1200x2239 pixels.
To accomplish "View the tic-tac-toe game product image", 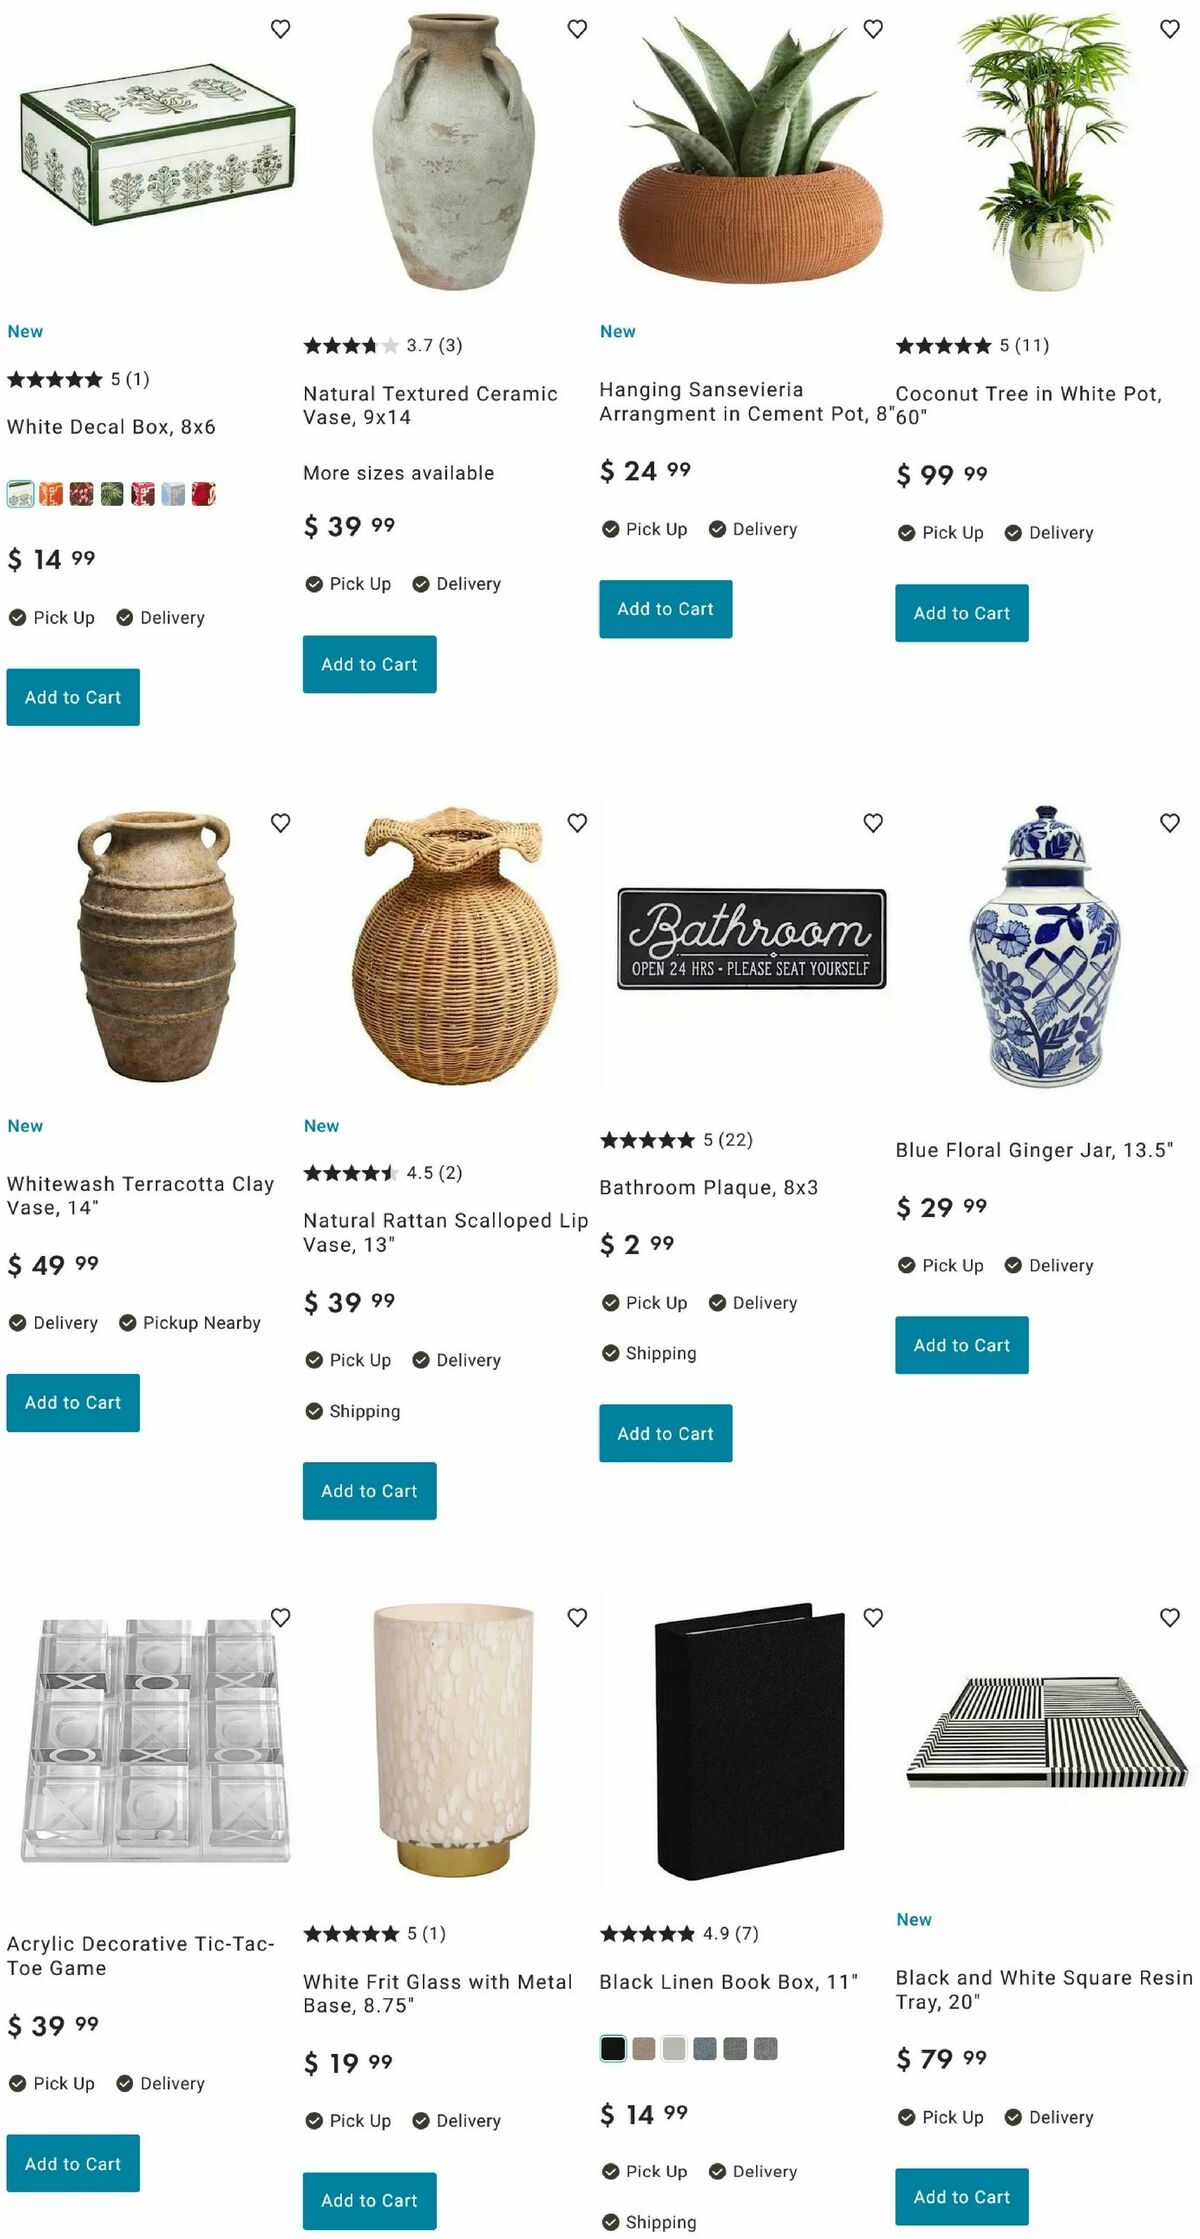I will point(155,1743).
